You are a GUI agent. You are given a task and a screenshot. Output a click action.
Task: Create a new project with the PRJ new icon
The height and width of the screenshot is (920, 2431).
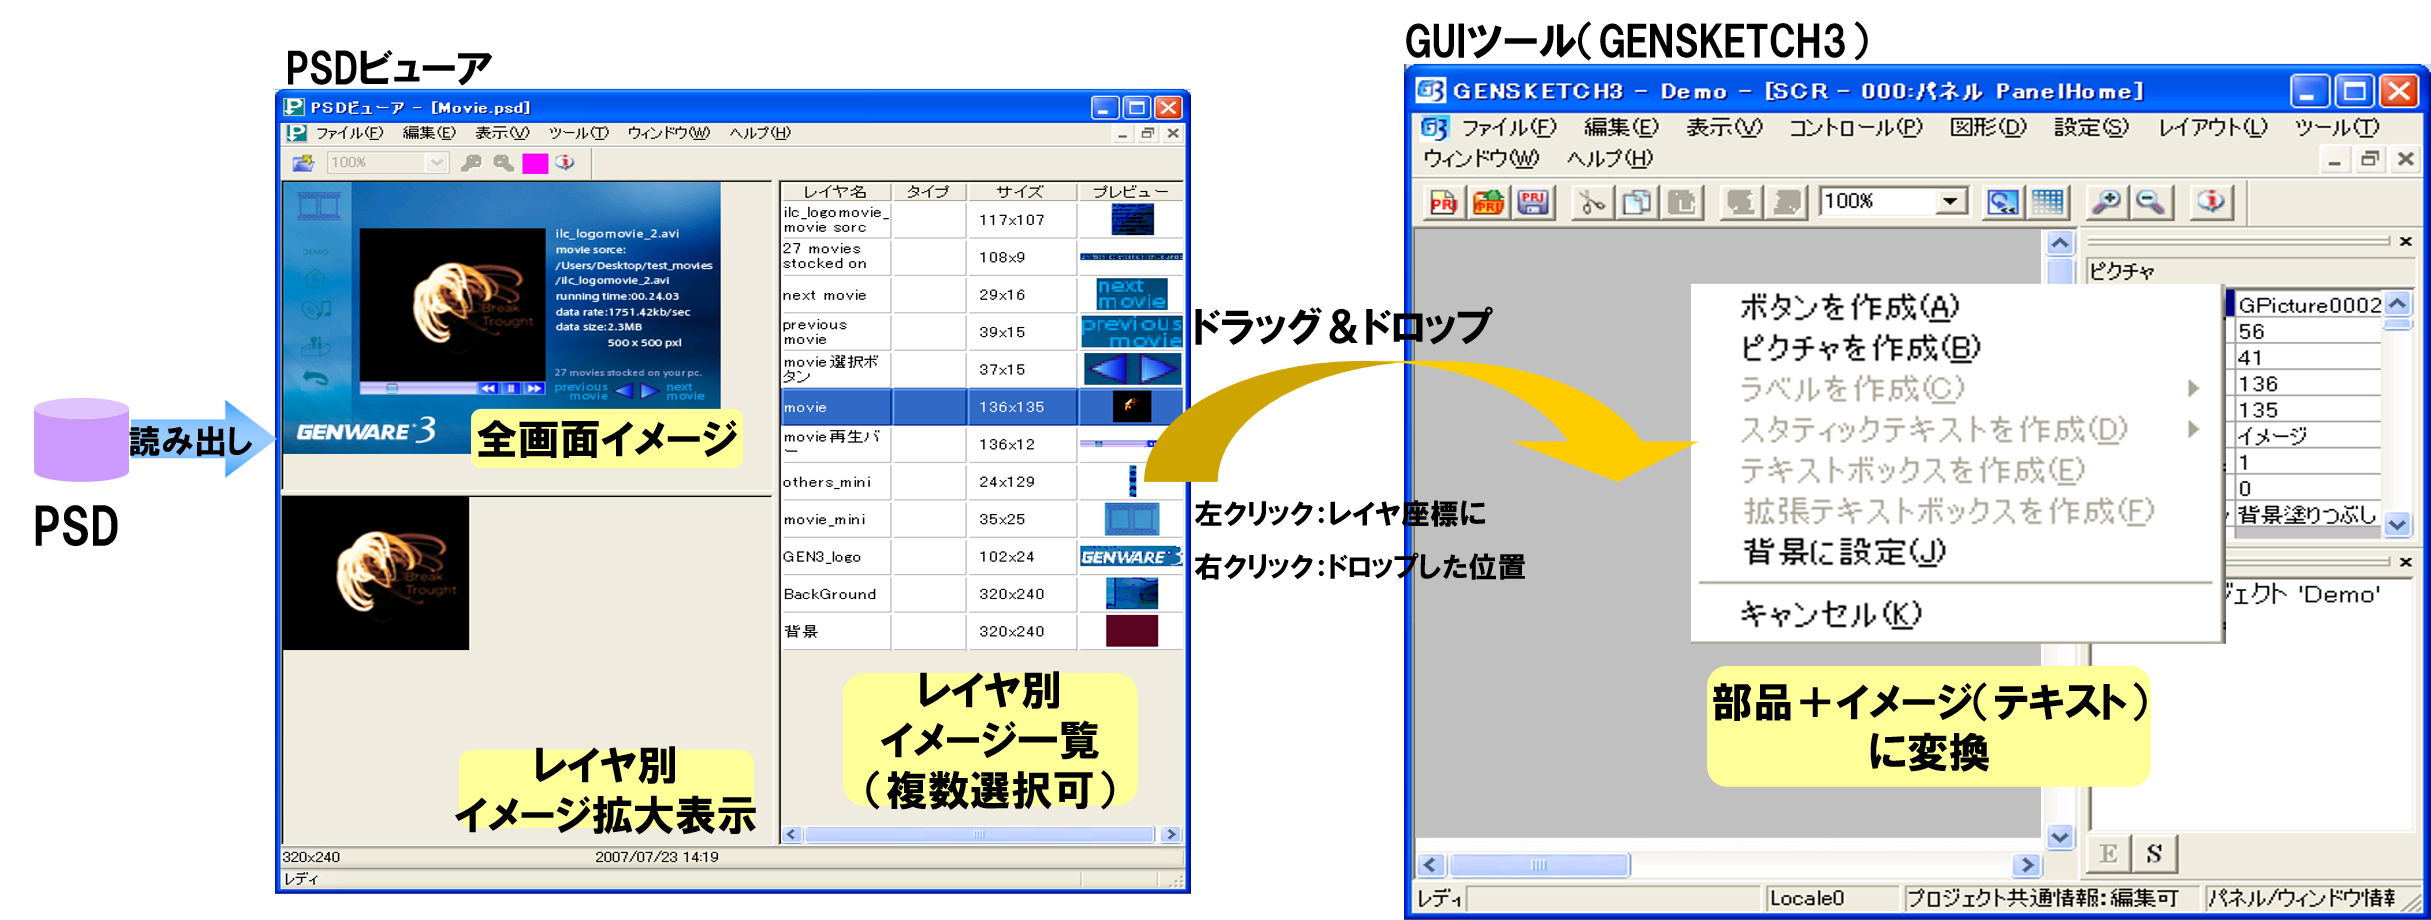[x=1443, y=201]
